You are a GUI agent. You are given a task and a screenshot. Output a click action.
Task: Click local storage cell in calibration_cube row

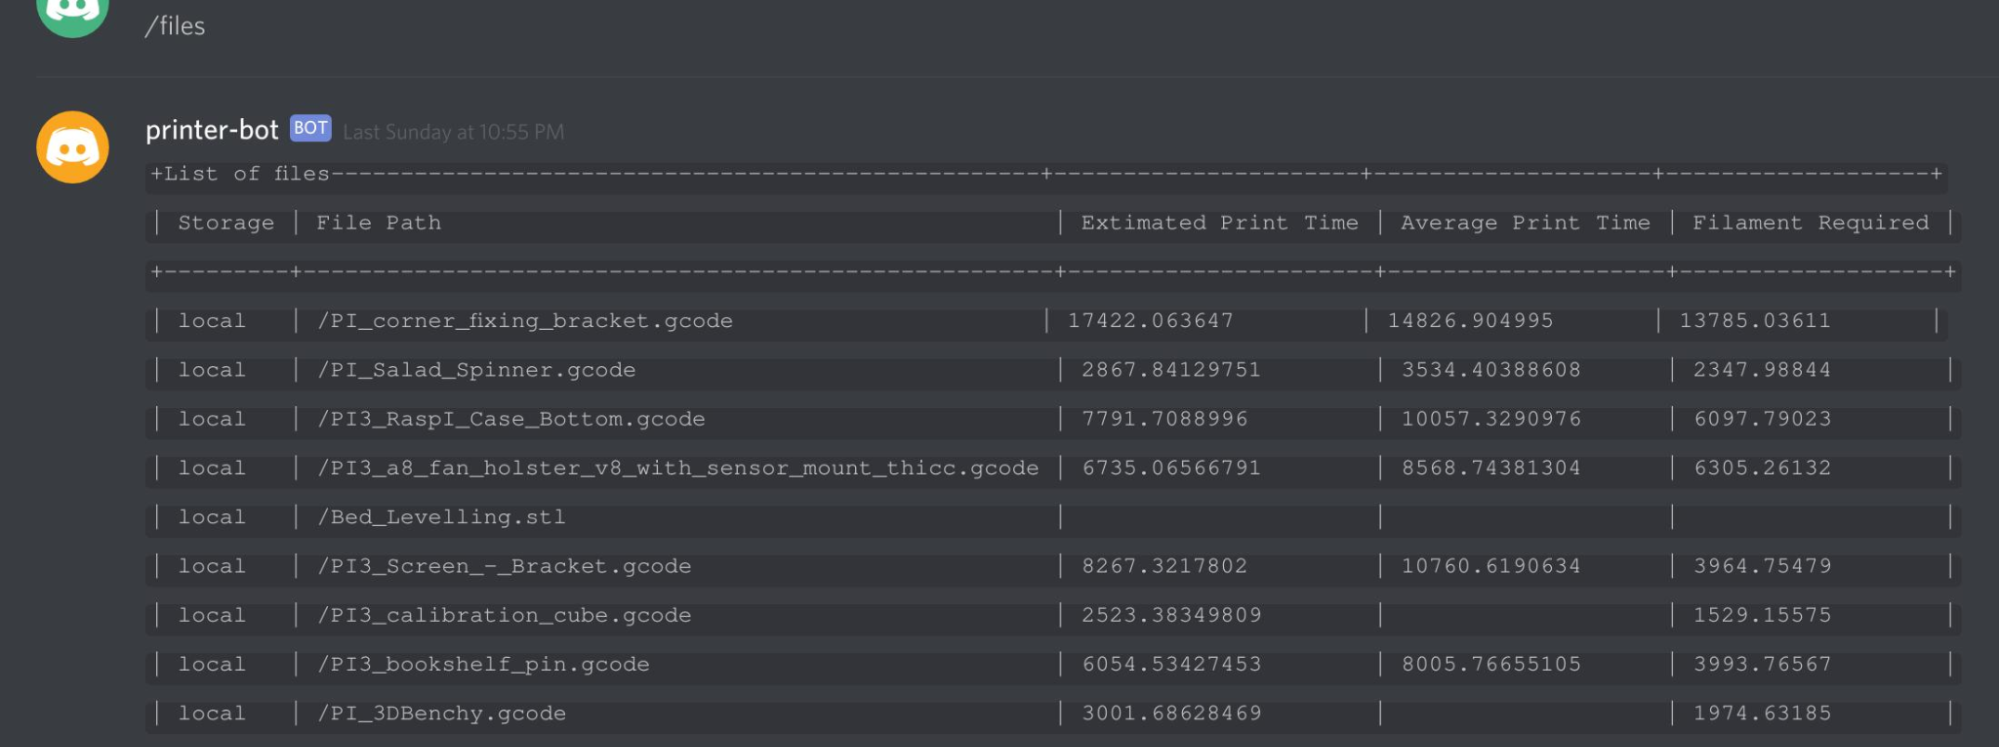click(212, 615)
